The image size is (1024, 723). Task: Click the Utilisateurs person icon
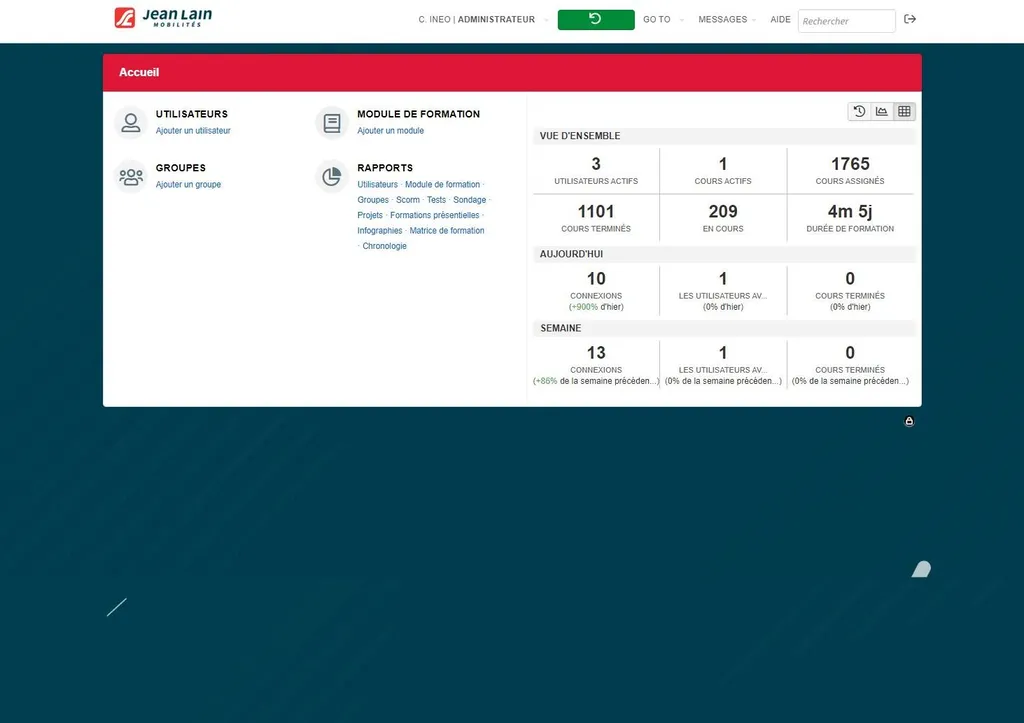click(131, 123)
